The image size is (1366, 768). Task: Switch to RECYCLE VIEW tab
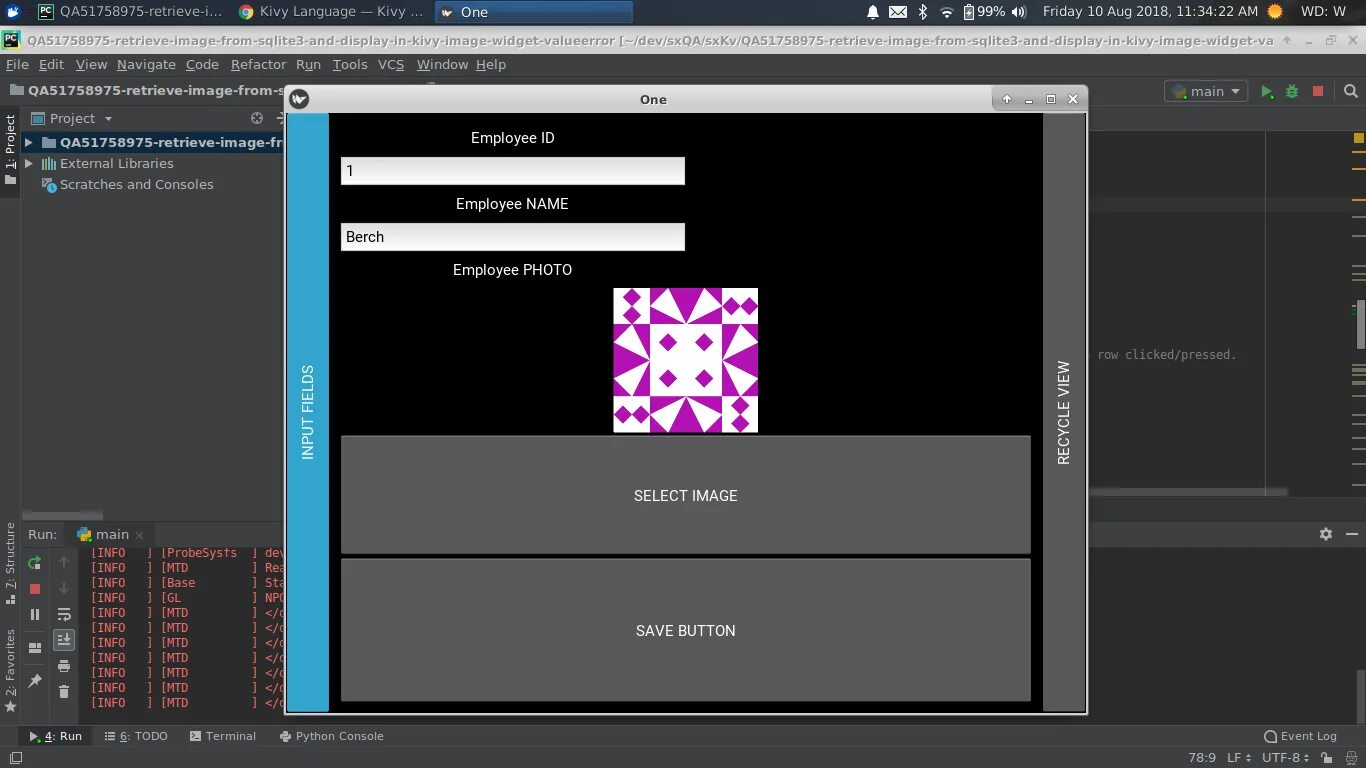pos(1064,412)
